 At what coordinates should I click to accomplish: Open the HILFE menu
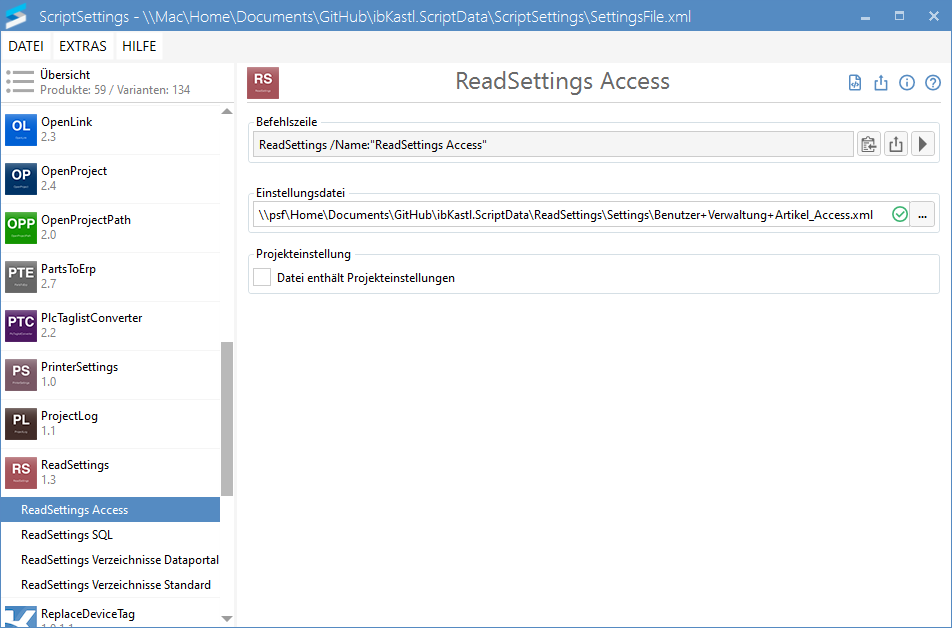point(139,47)
